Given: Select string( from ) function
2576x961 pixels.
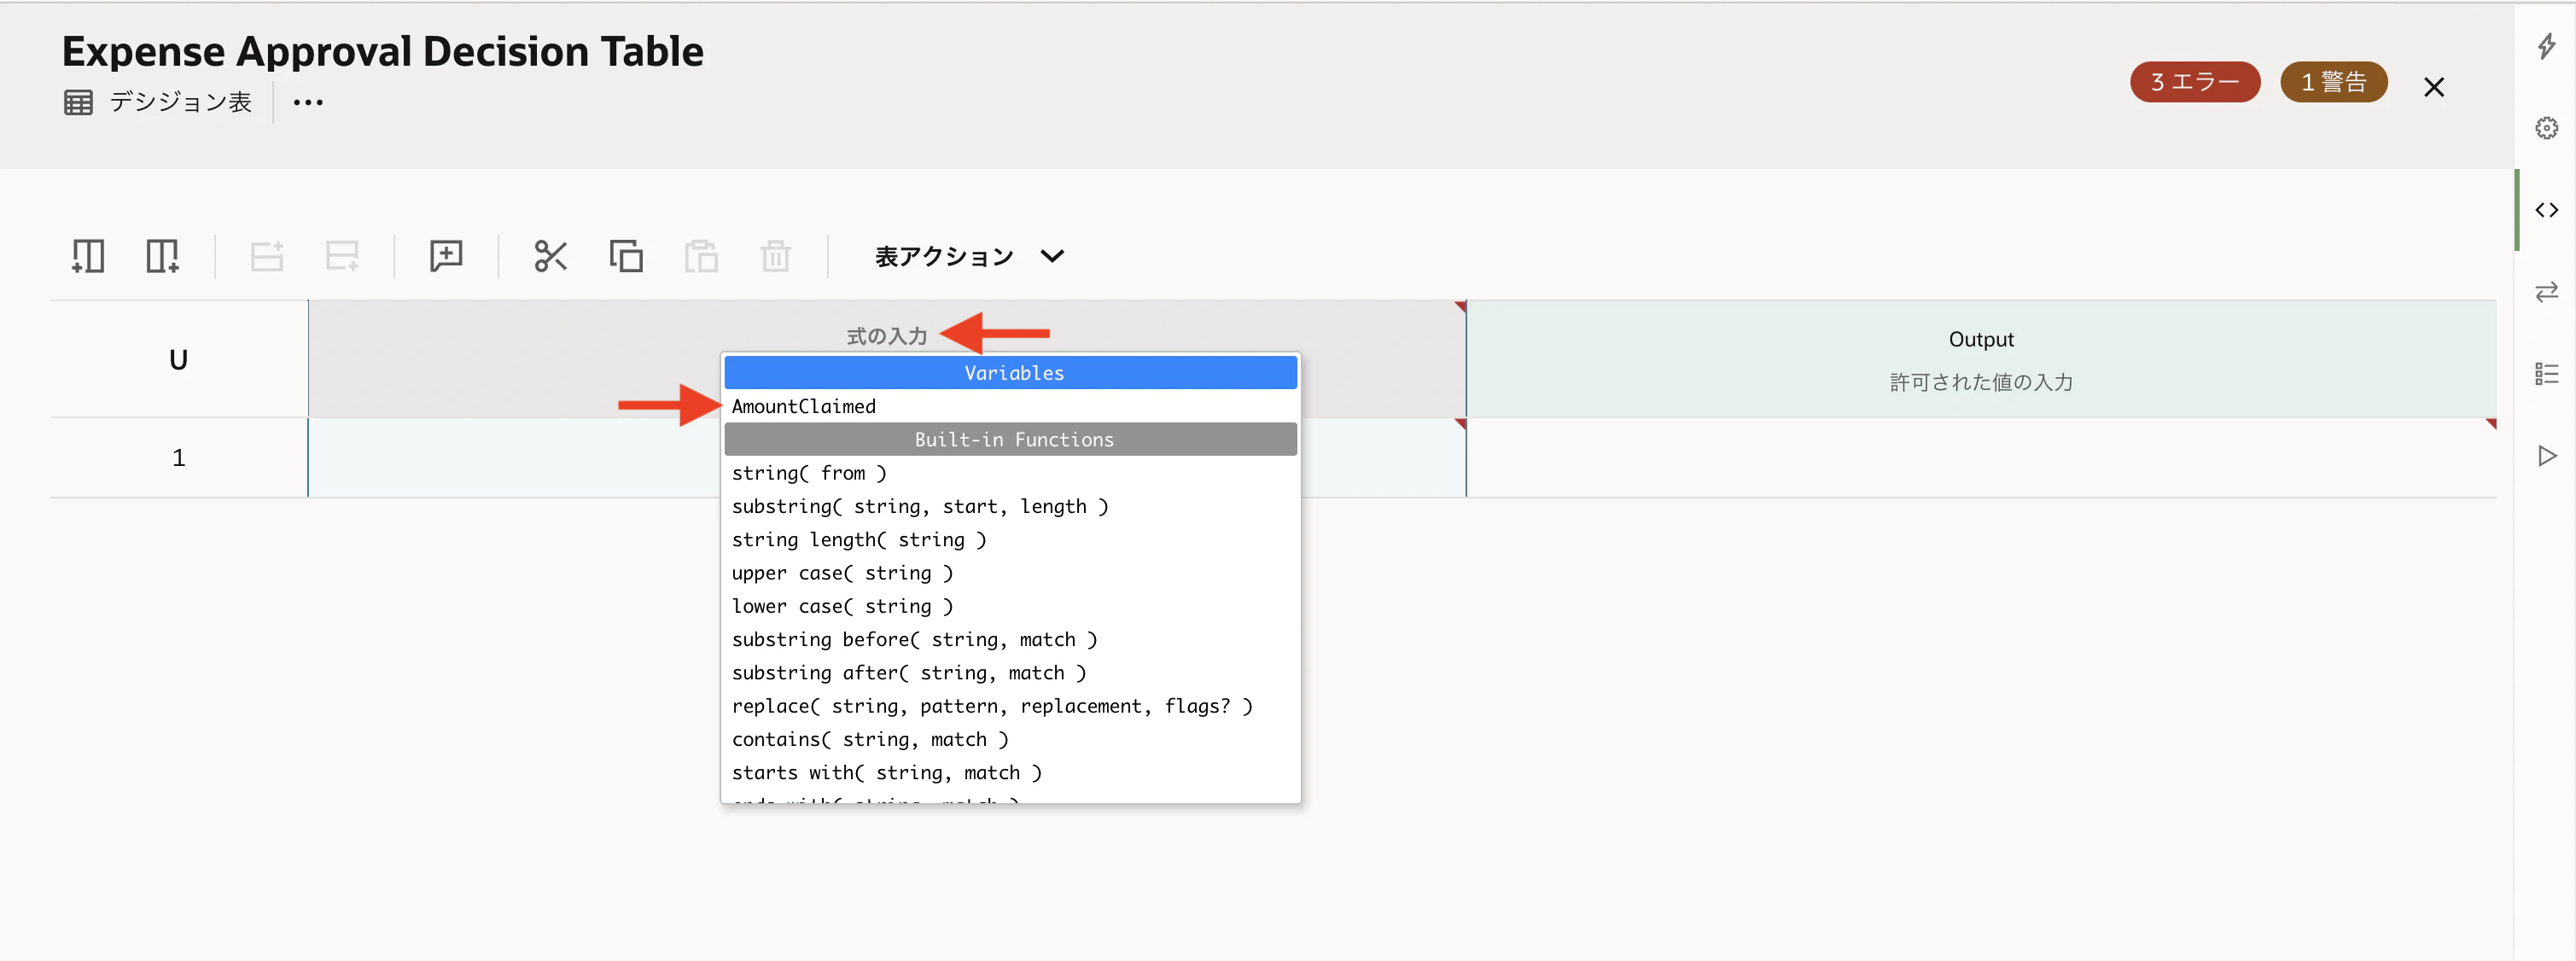Looking at the screenshot, I should point(1011,473).
